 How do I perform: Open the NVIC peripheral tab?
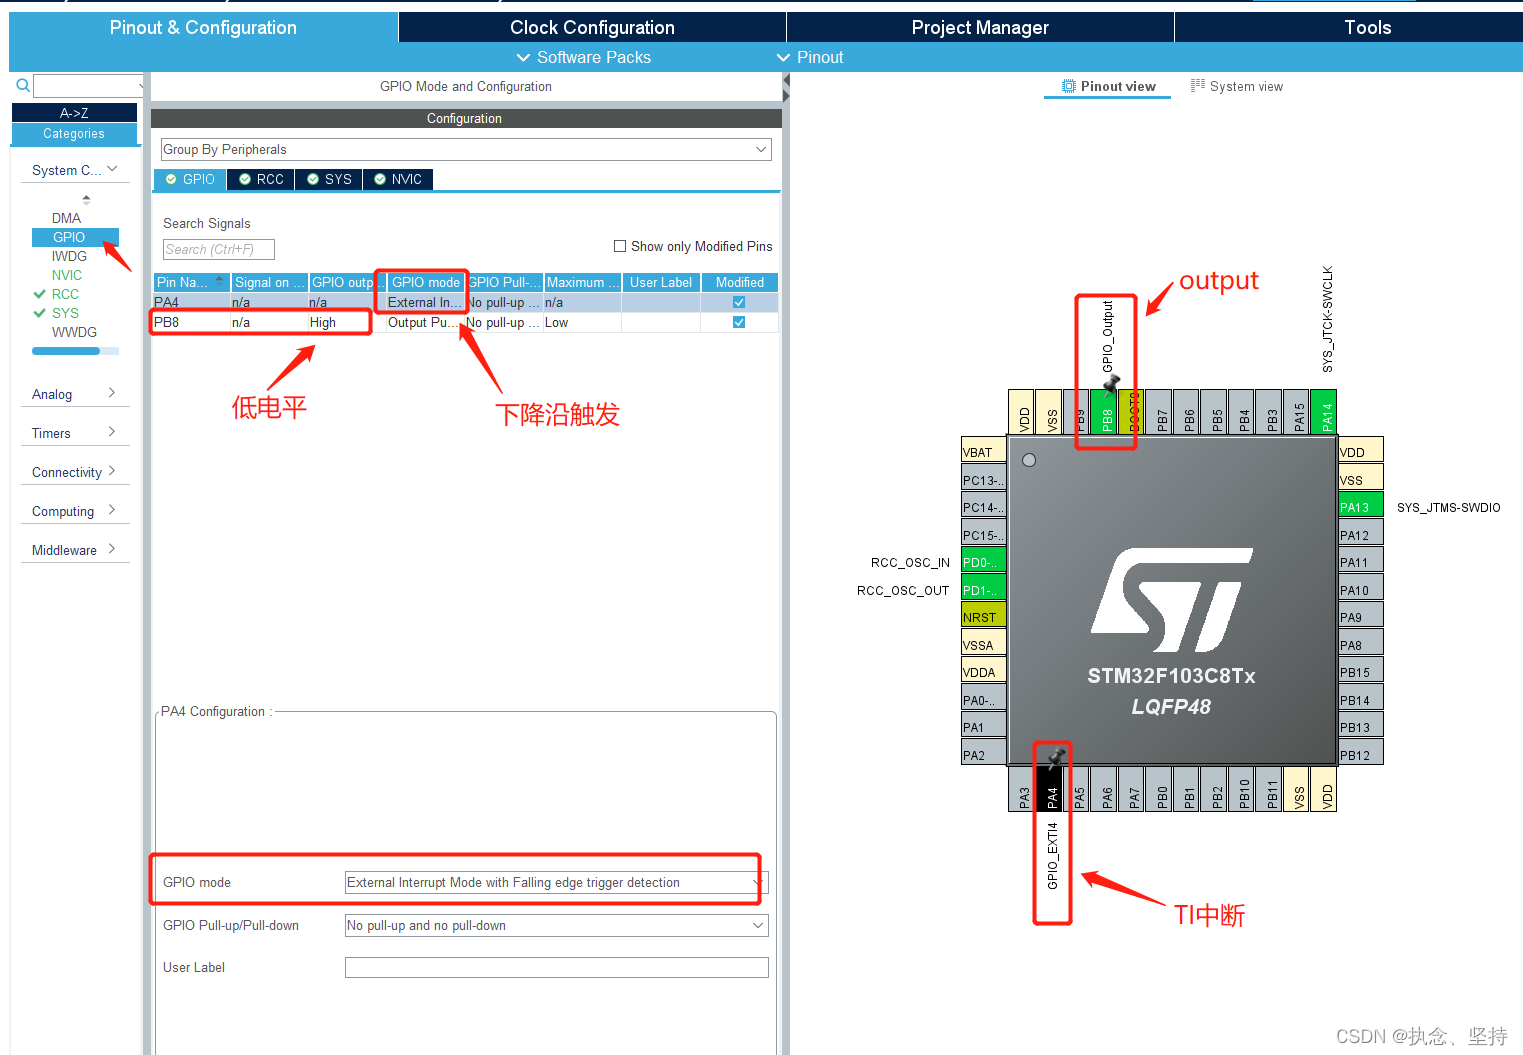coord(398,179)
